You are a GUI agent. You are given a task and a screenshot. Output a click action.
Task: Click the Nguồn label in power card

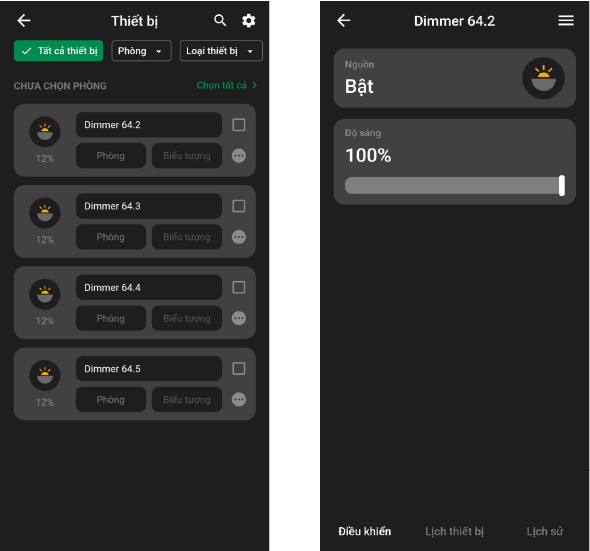click(x=359, y=64)
